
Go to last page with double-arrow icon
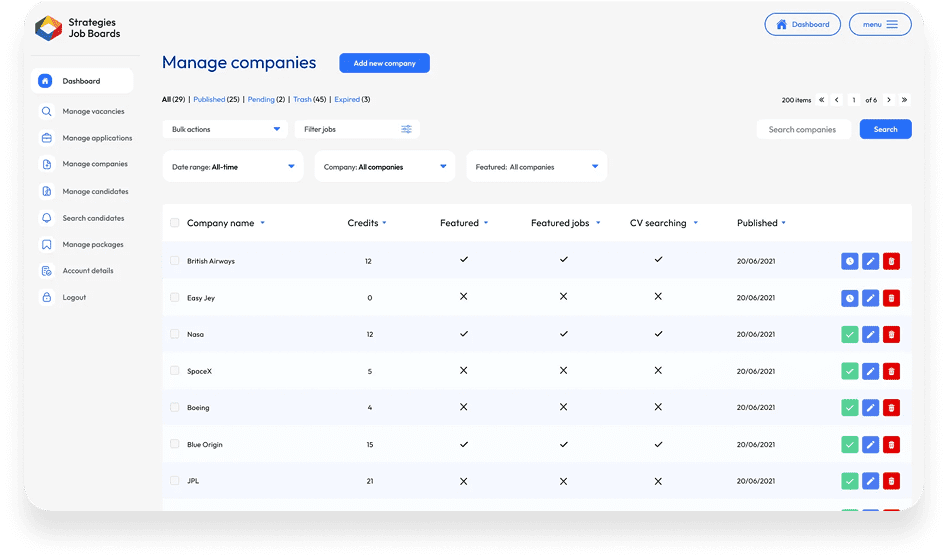tap(904, 100)
